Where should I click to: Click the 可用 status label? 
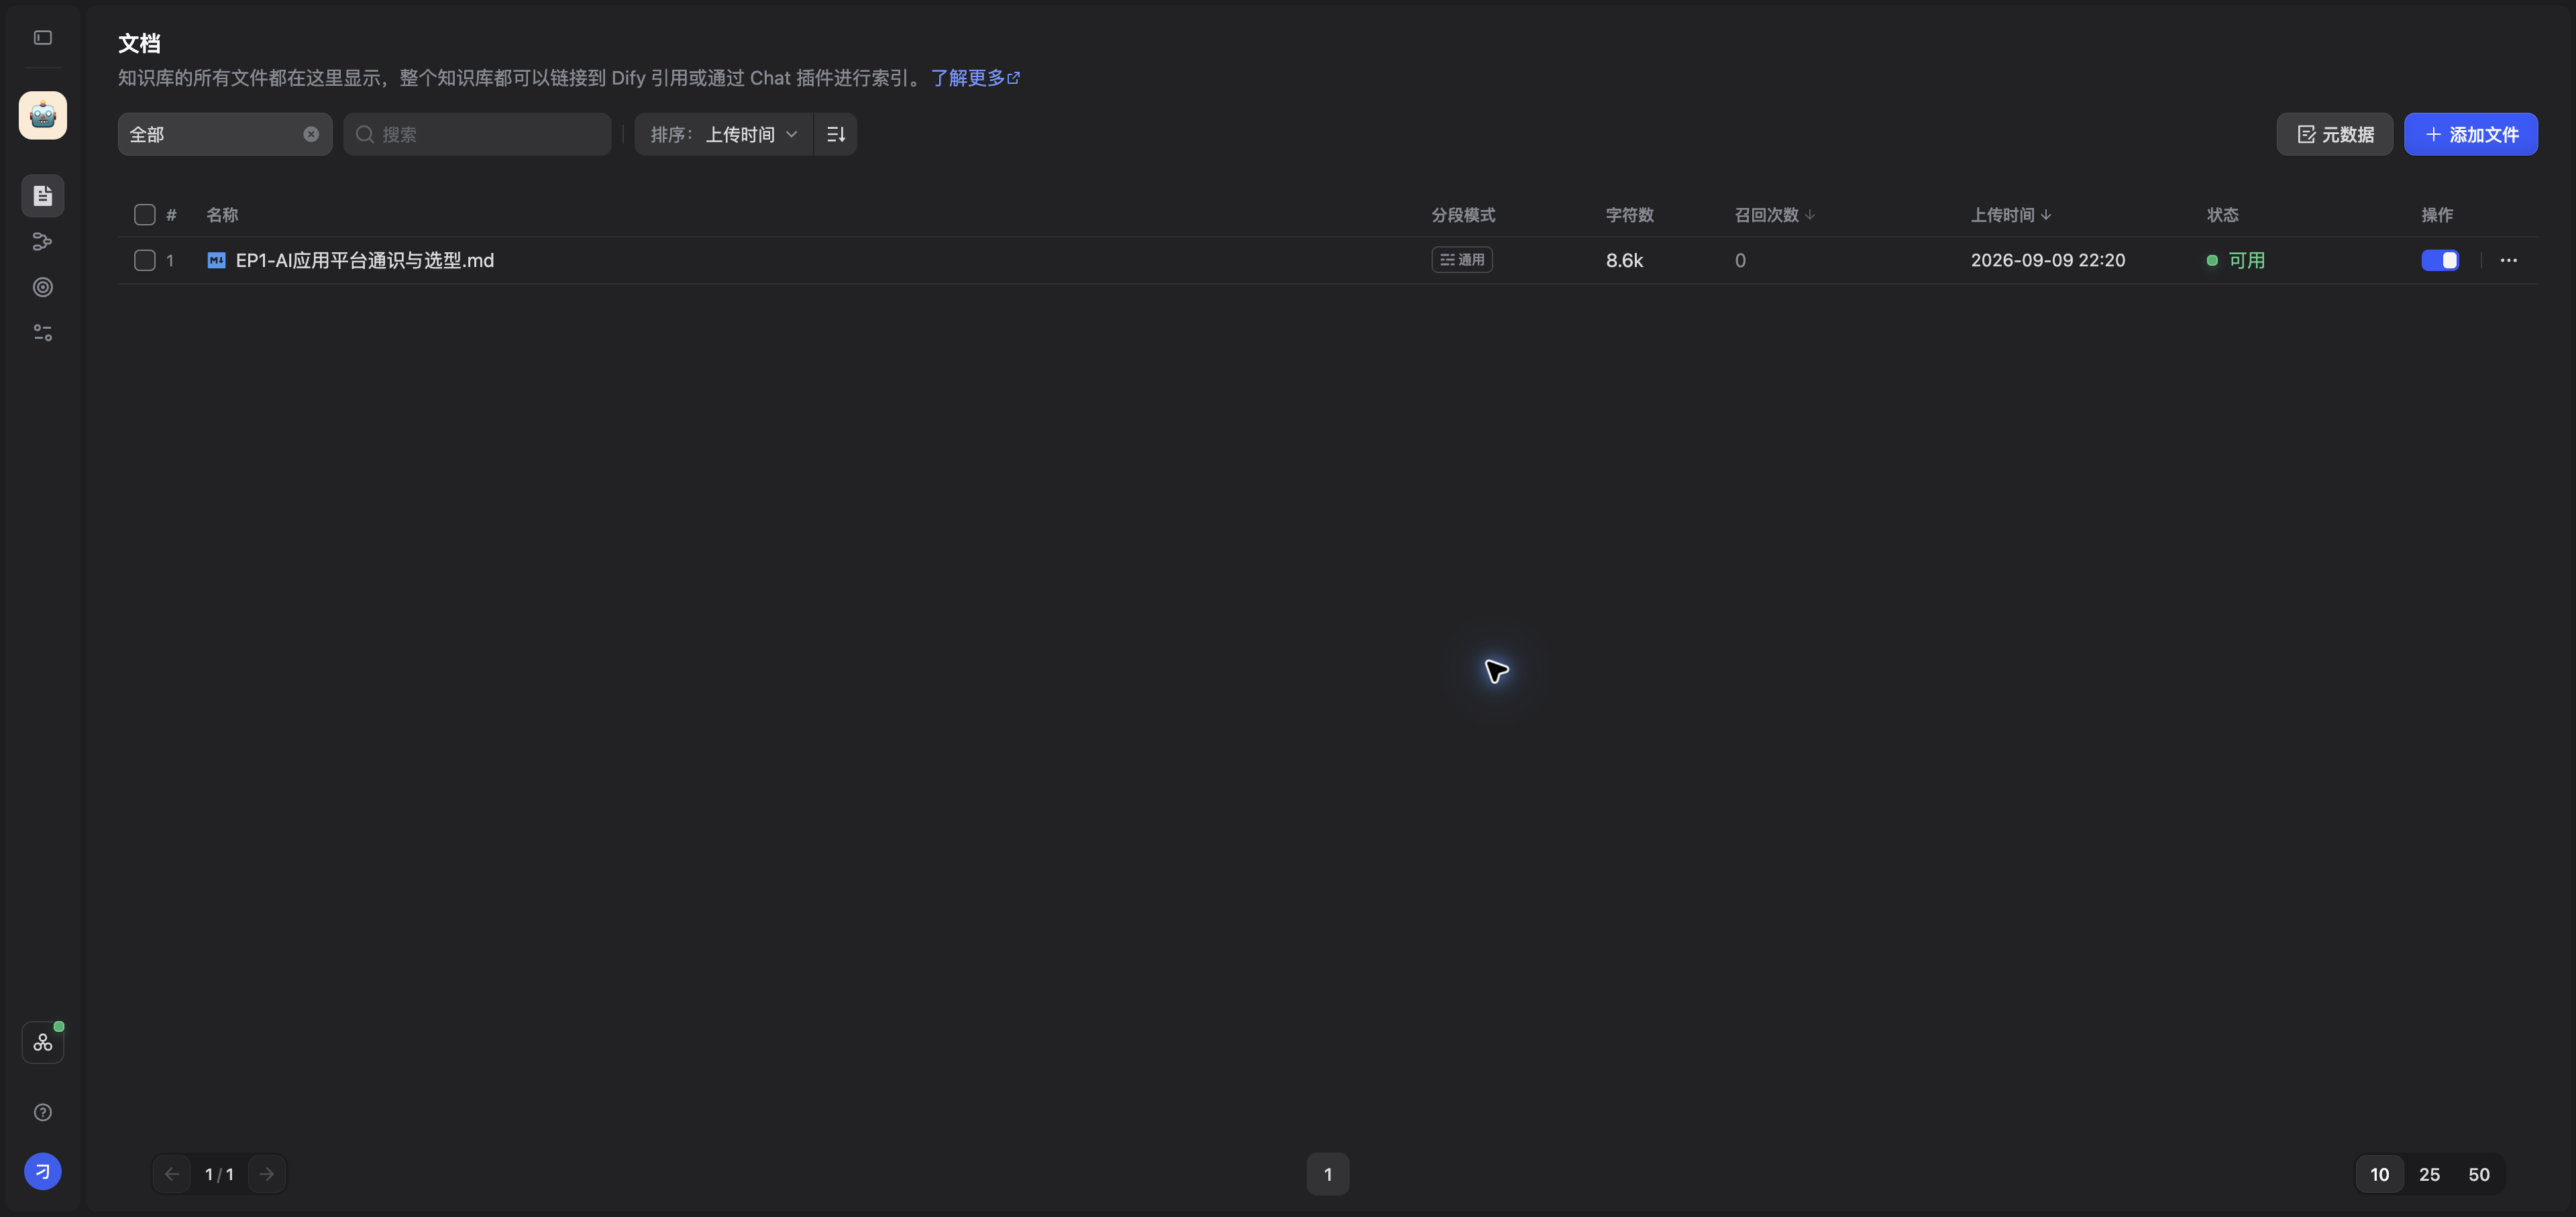(x=2247, y=261)
